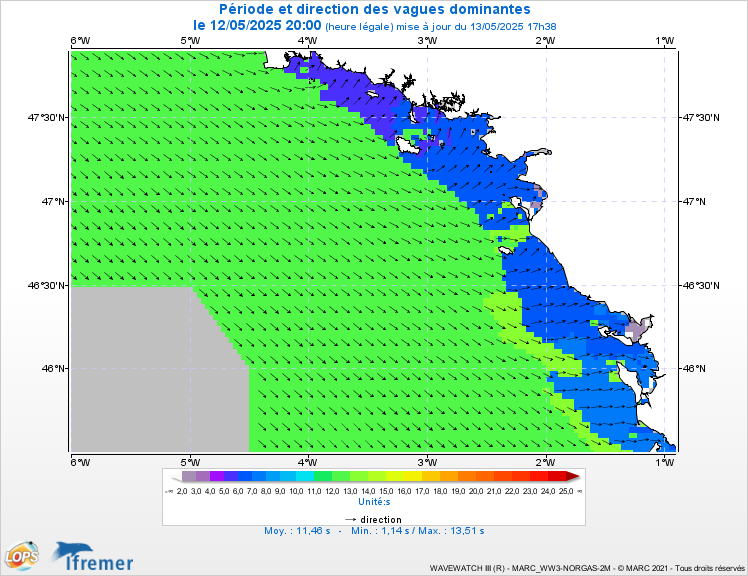Click the '3°W' label on the bottom axis
This screenshot has height=576, width=748.
click(x=427, y=462)
